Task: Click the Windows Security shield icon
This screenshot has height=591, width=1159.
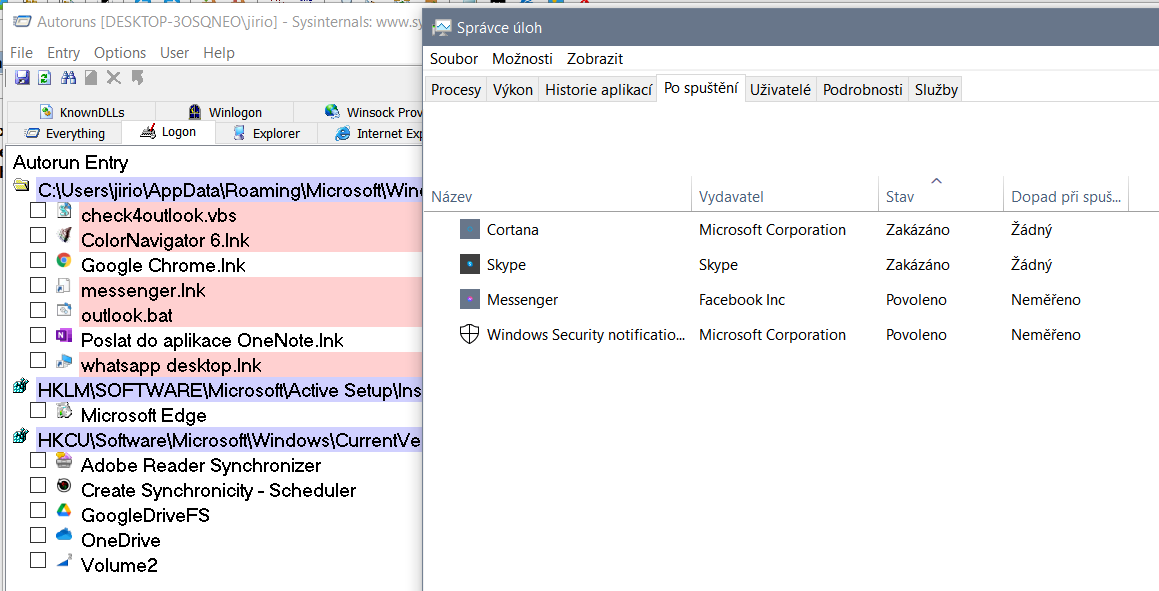Action: point(470,335)
